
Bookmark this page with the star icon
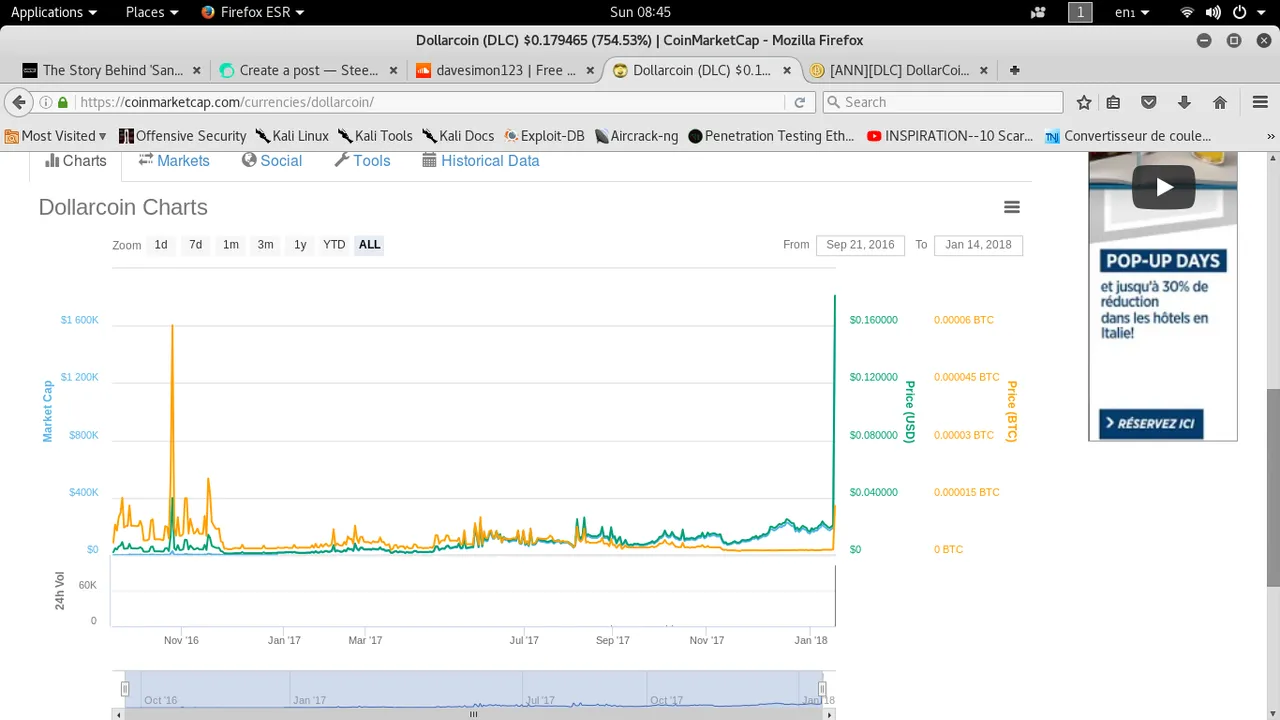point(1084,102)
